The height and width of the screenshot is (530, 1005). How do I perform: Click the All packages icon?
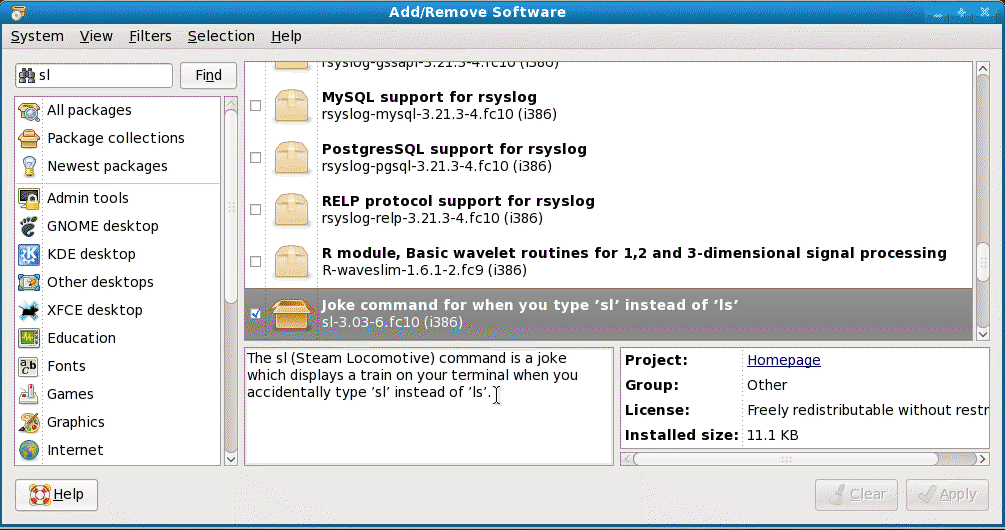[x=29, y=110]
